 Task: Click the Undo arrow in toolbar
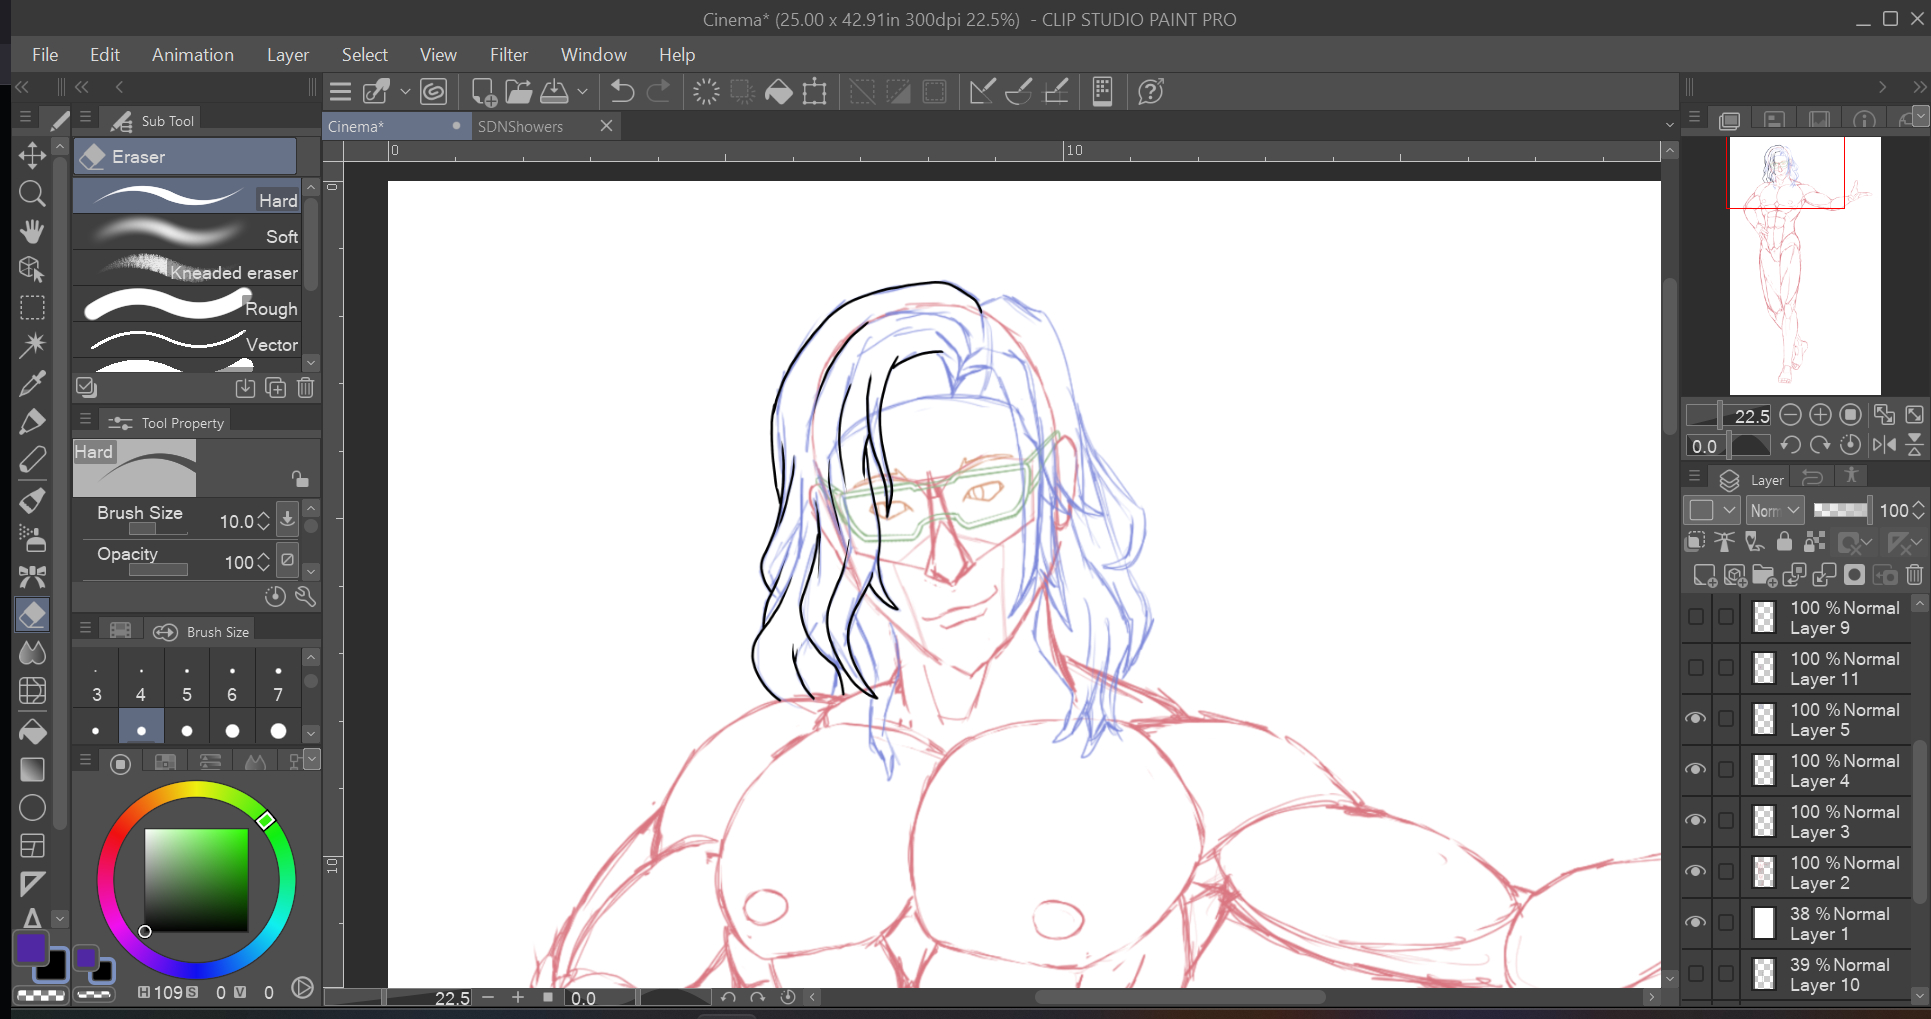622,92
